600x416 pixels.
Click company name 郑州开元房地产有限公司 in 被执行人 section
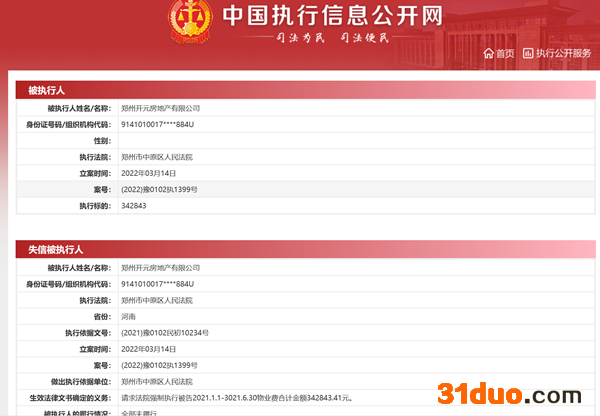coord(160,108)
